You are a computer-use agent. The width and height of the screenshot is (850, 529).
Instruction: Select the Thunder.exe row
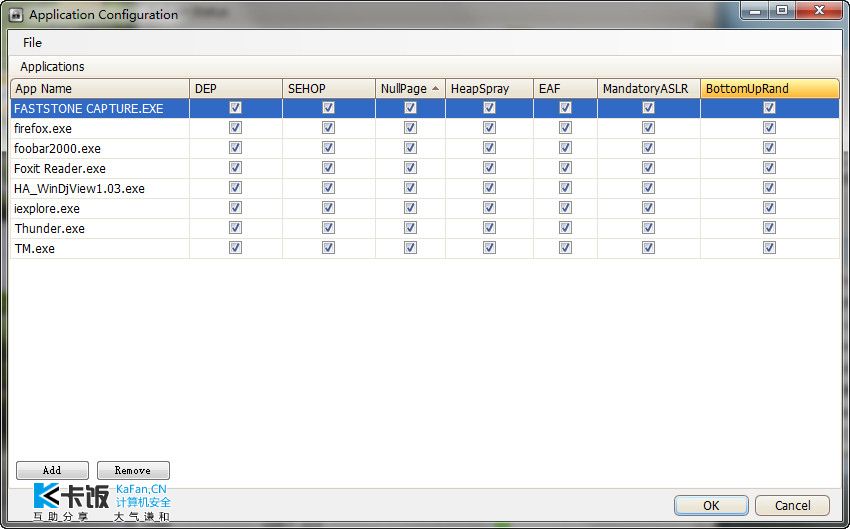click(x=425, y=229)
